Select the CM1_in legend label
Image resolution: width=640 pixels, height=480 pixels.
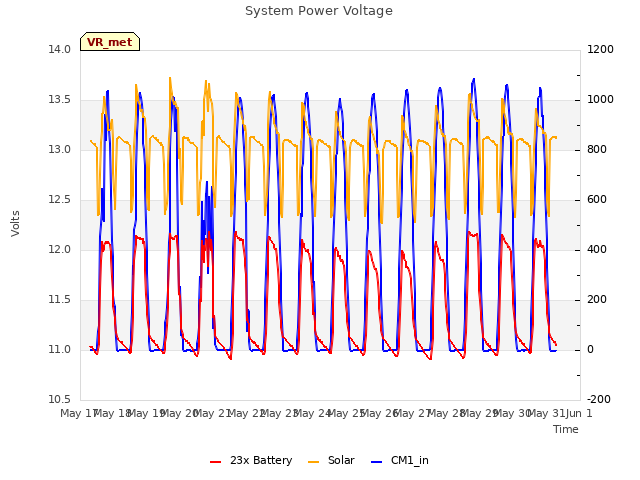[x=410, y=460]
